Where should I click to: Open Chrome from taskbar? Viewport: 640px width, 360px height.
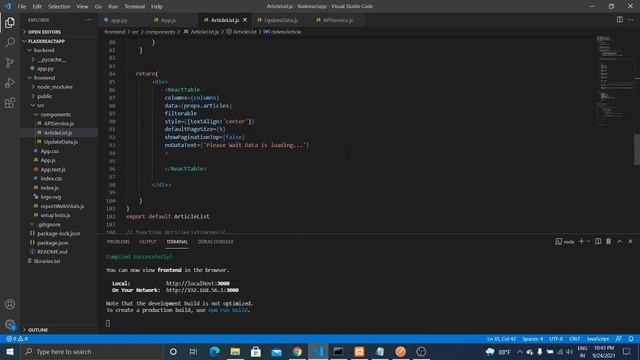[297, 351]
